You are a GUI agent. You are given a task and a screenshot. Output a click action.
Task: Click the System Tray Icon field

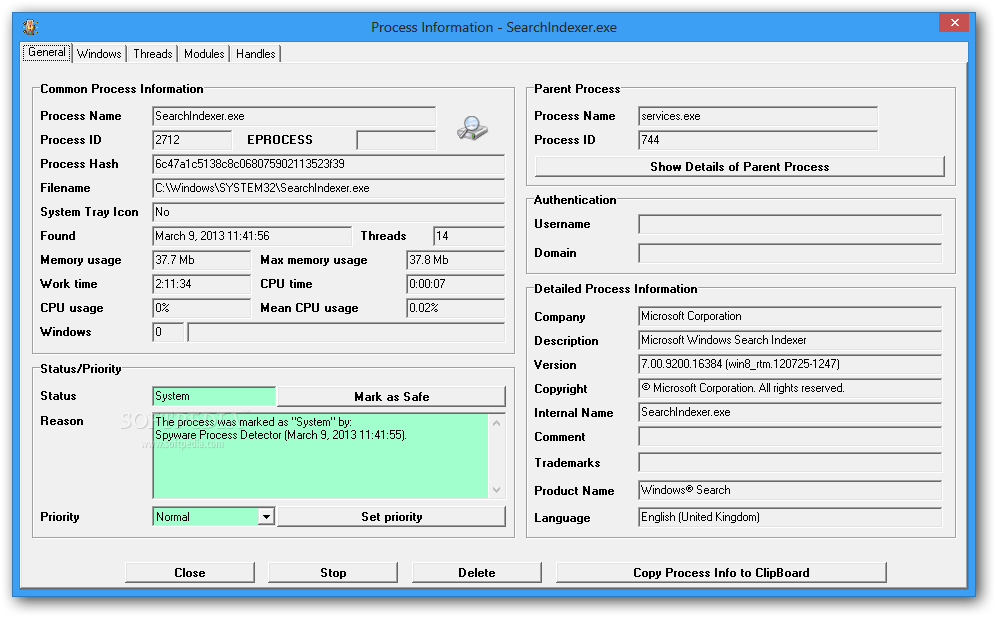[x=328, y=212]
